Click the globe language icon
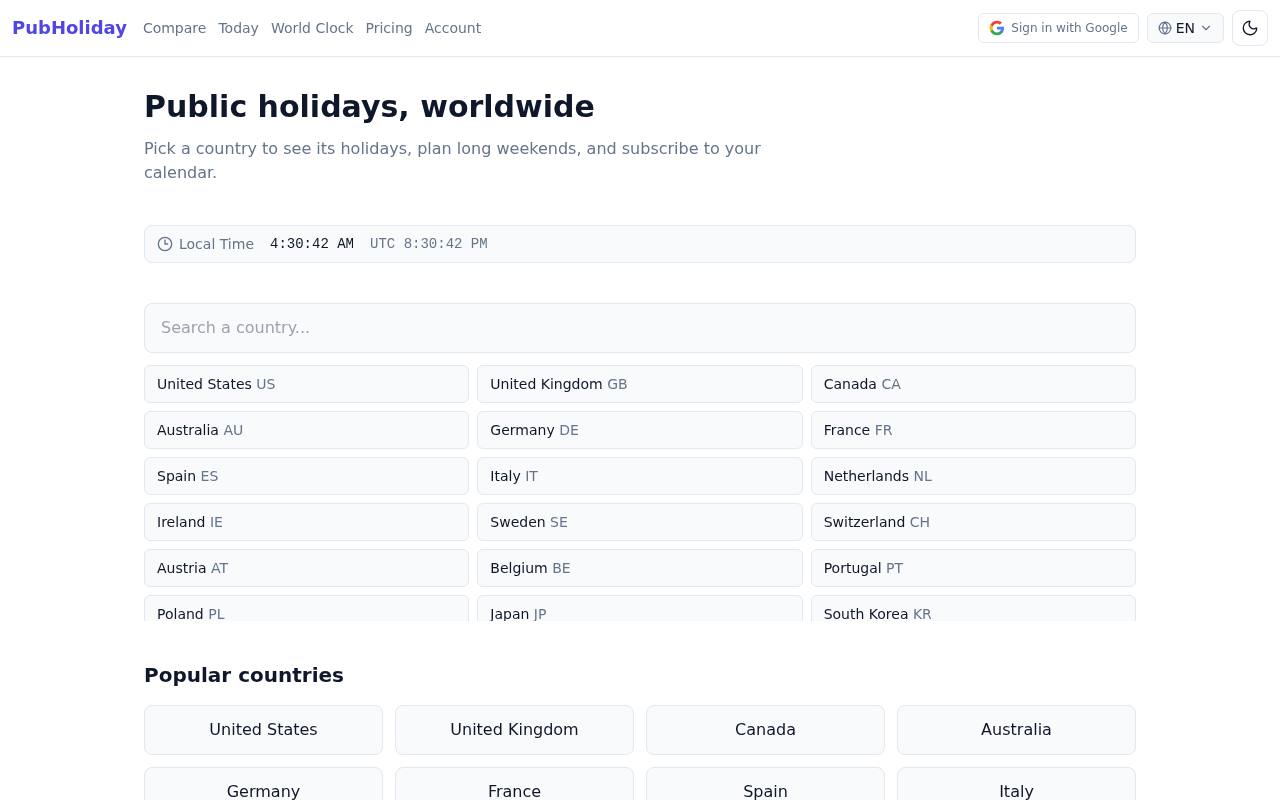The image size is (1280, 800). coord(1165,28)
